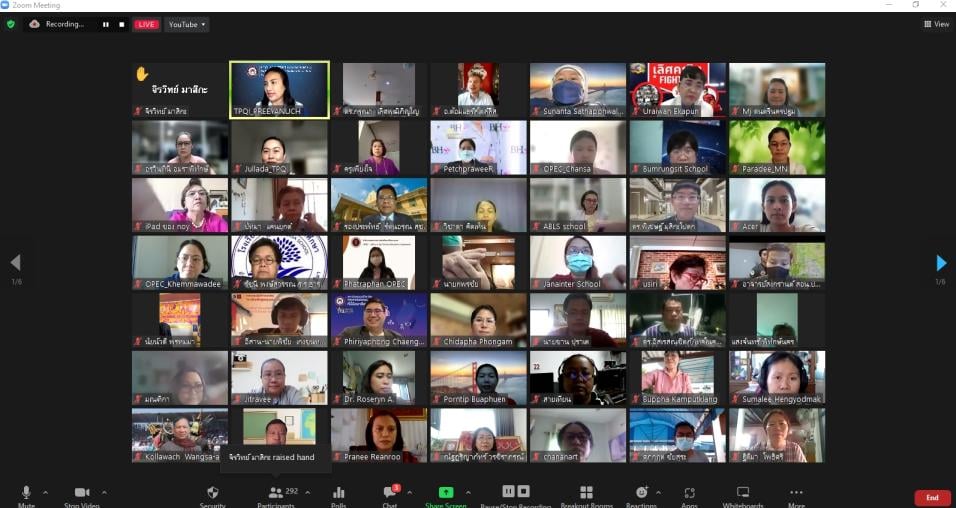The height and width of the screenshot is (508, 956).
Task: Open the Polls tool
Action: 338,496
